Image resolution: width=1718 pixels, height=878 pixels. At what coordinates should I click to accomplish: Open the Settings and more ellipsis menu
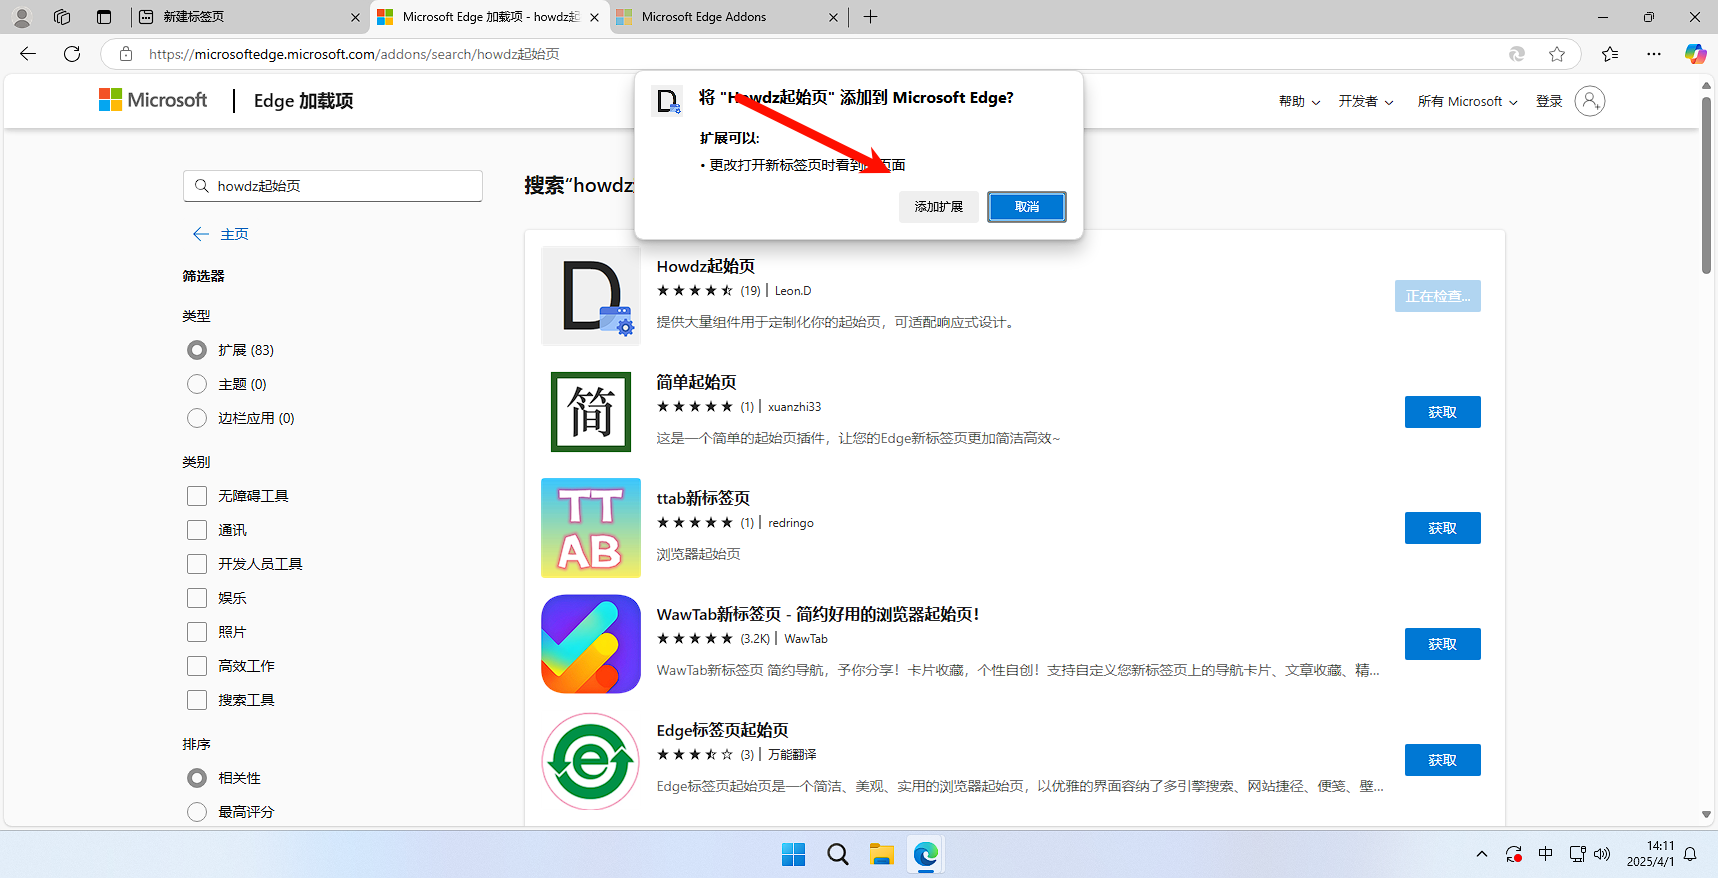pos(1654,54)
